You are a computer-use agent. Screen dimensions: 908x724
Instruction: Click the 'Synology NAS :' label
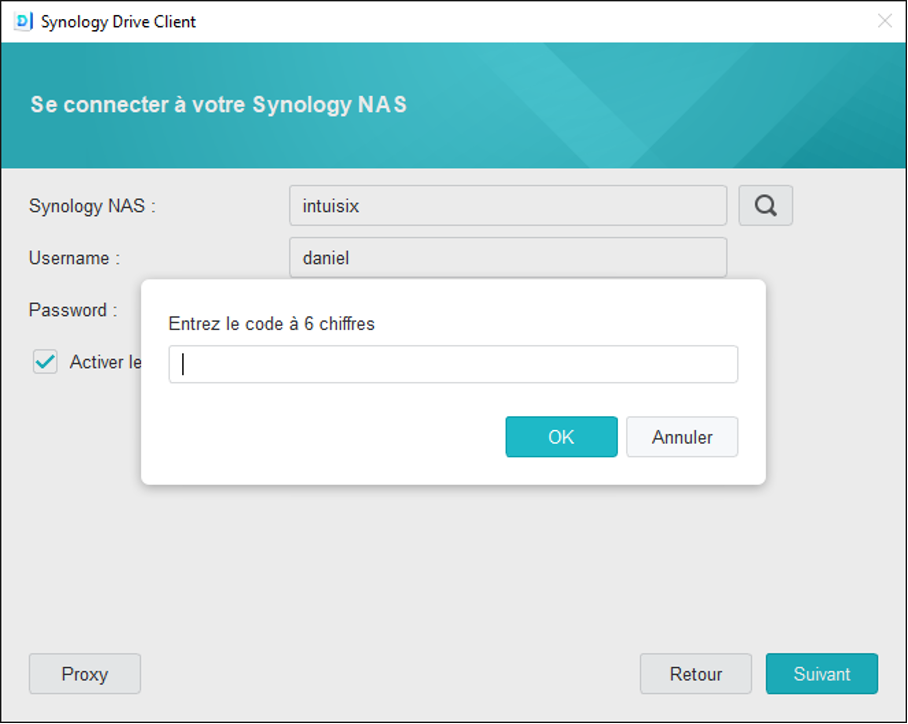click(93, 206)
